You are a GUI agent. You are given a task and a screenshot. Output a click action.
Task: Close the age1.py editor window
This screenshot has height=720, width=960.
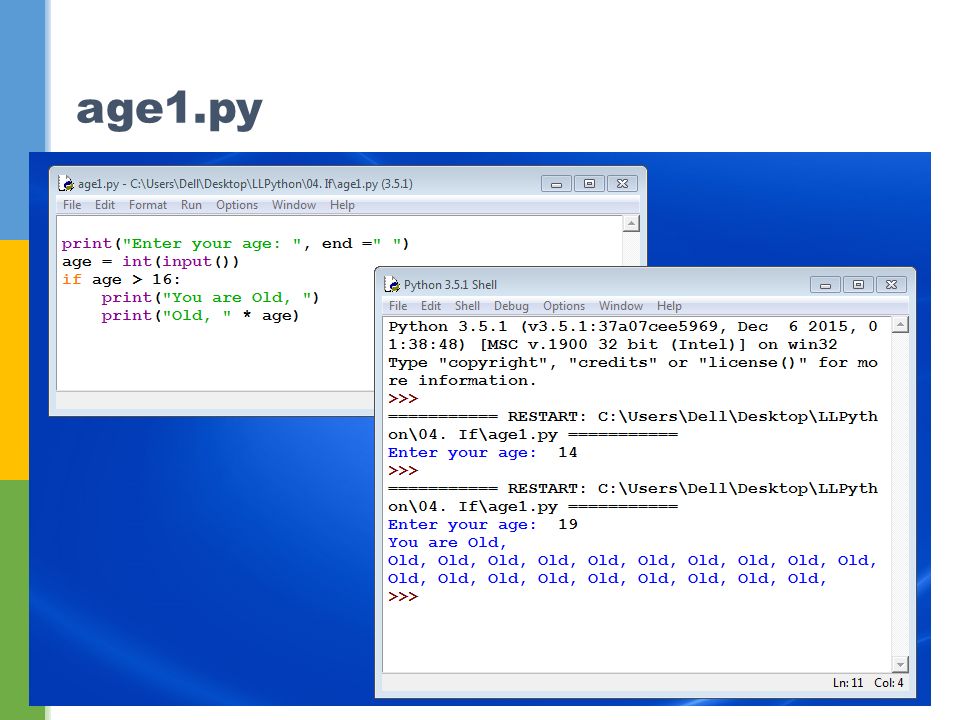tap(622, 184)
